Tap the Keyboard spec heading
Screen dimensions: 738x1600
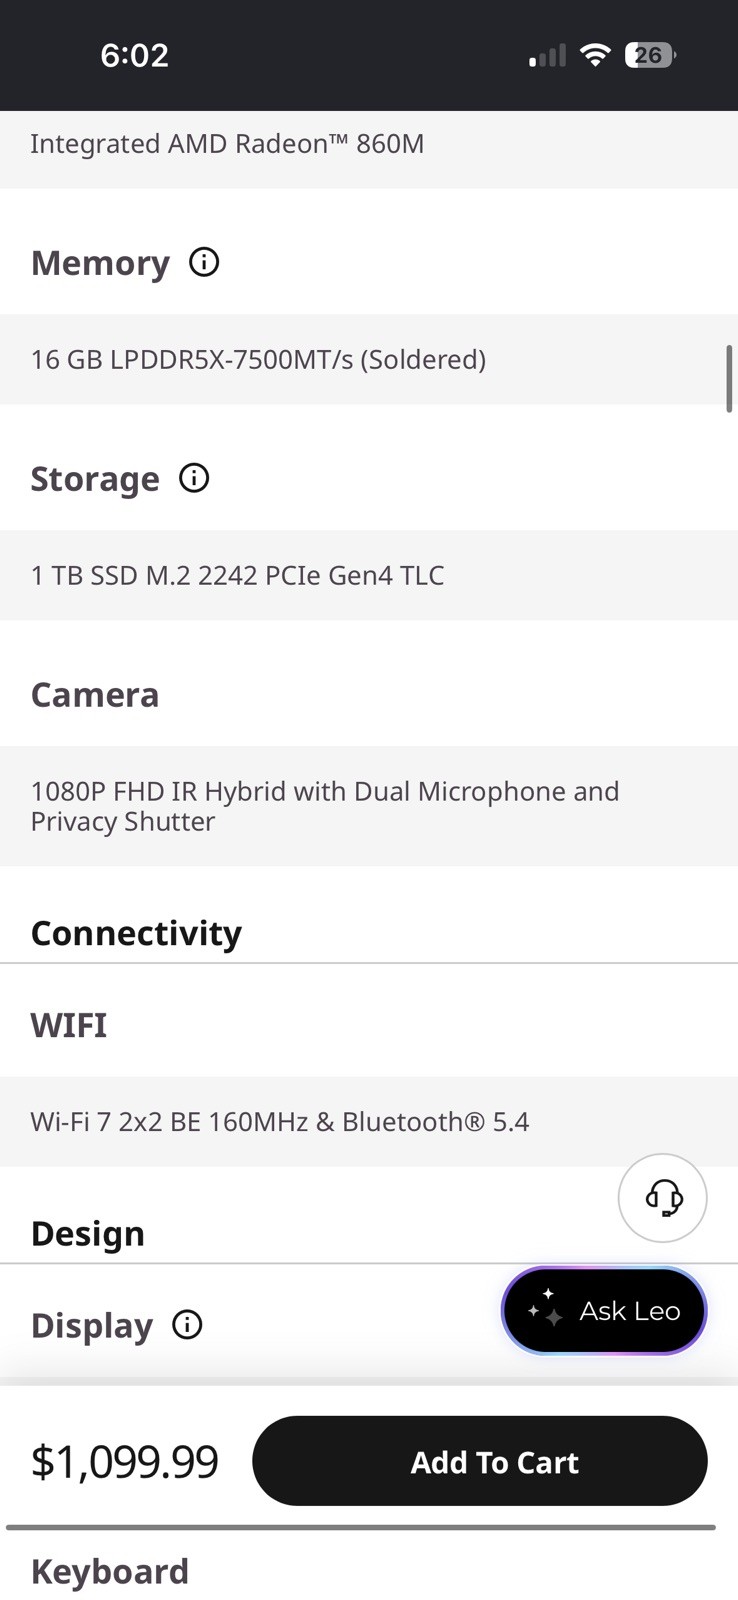click(x=110, y=1571)
